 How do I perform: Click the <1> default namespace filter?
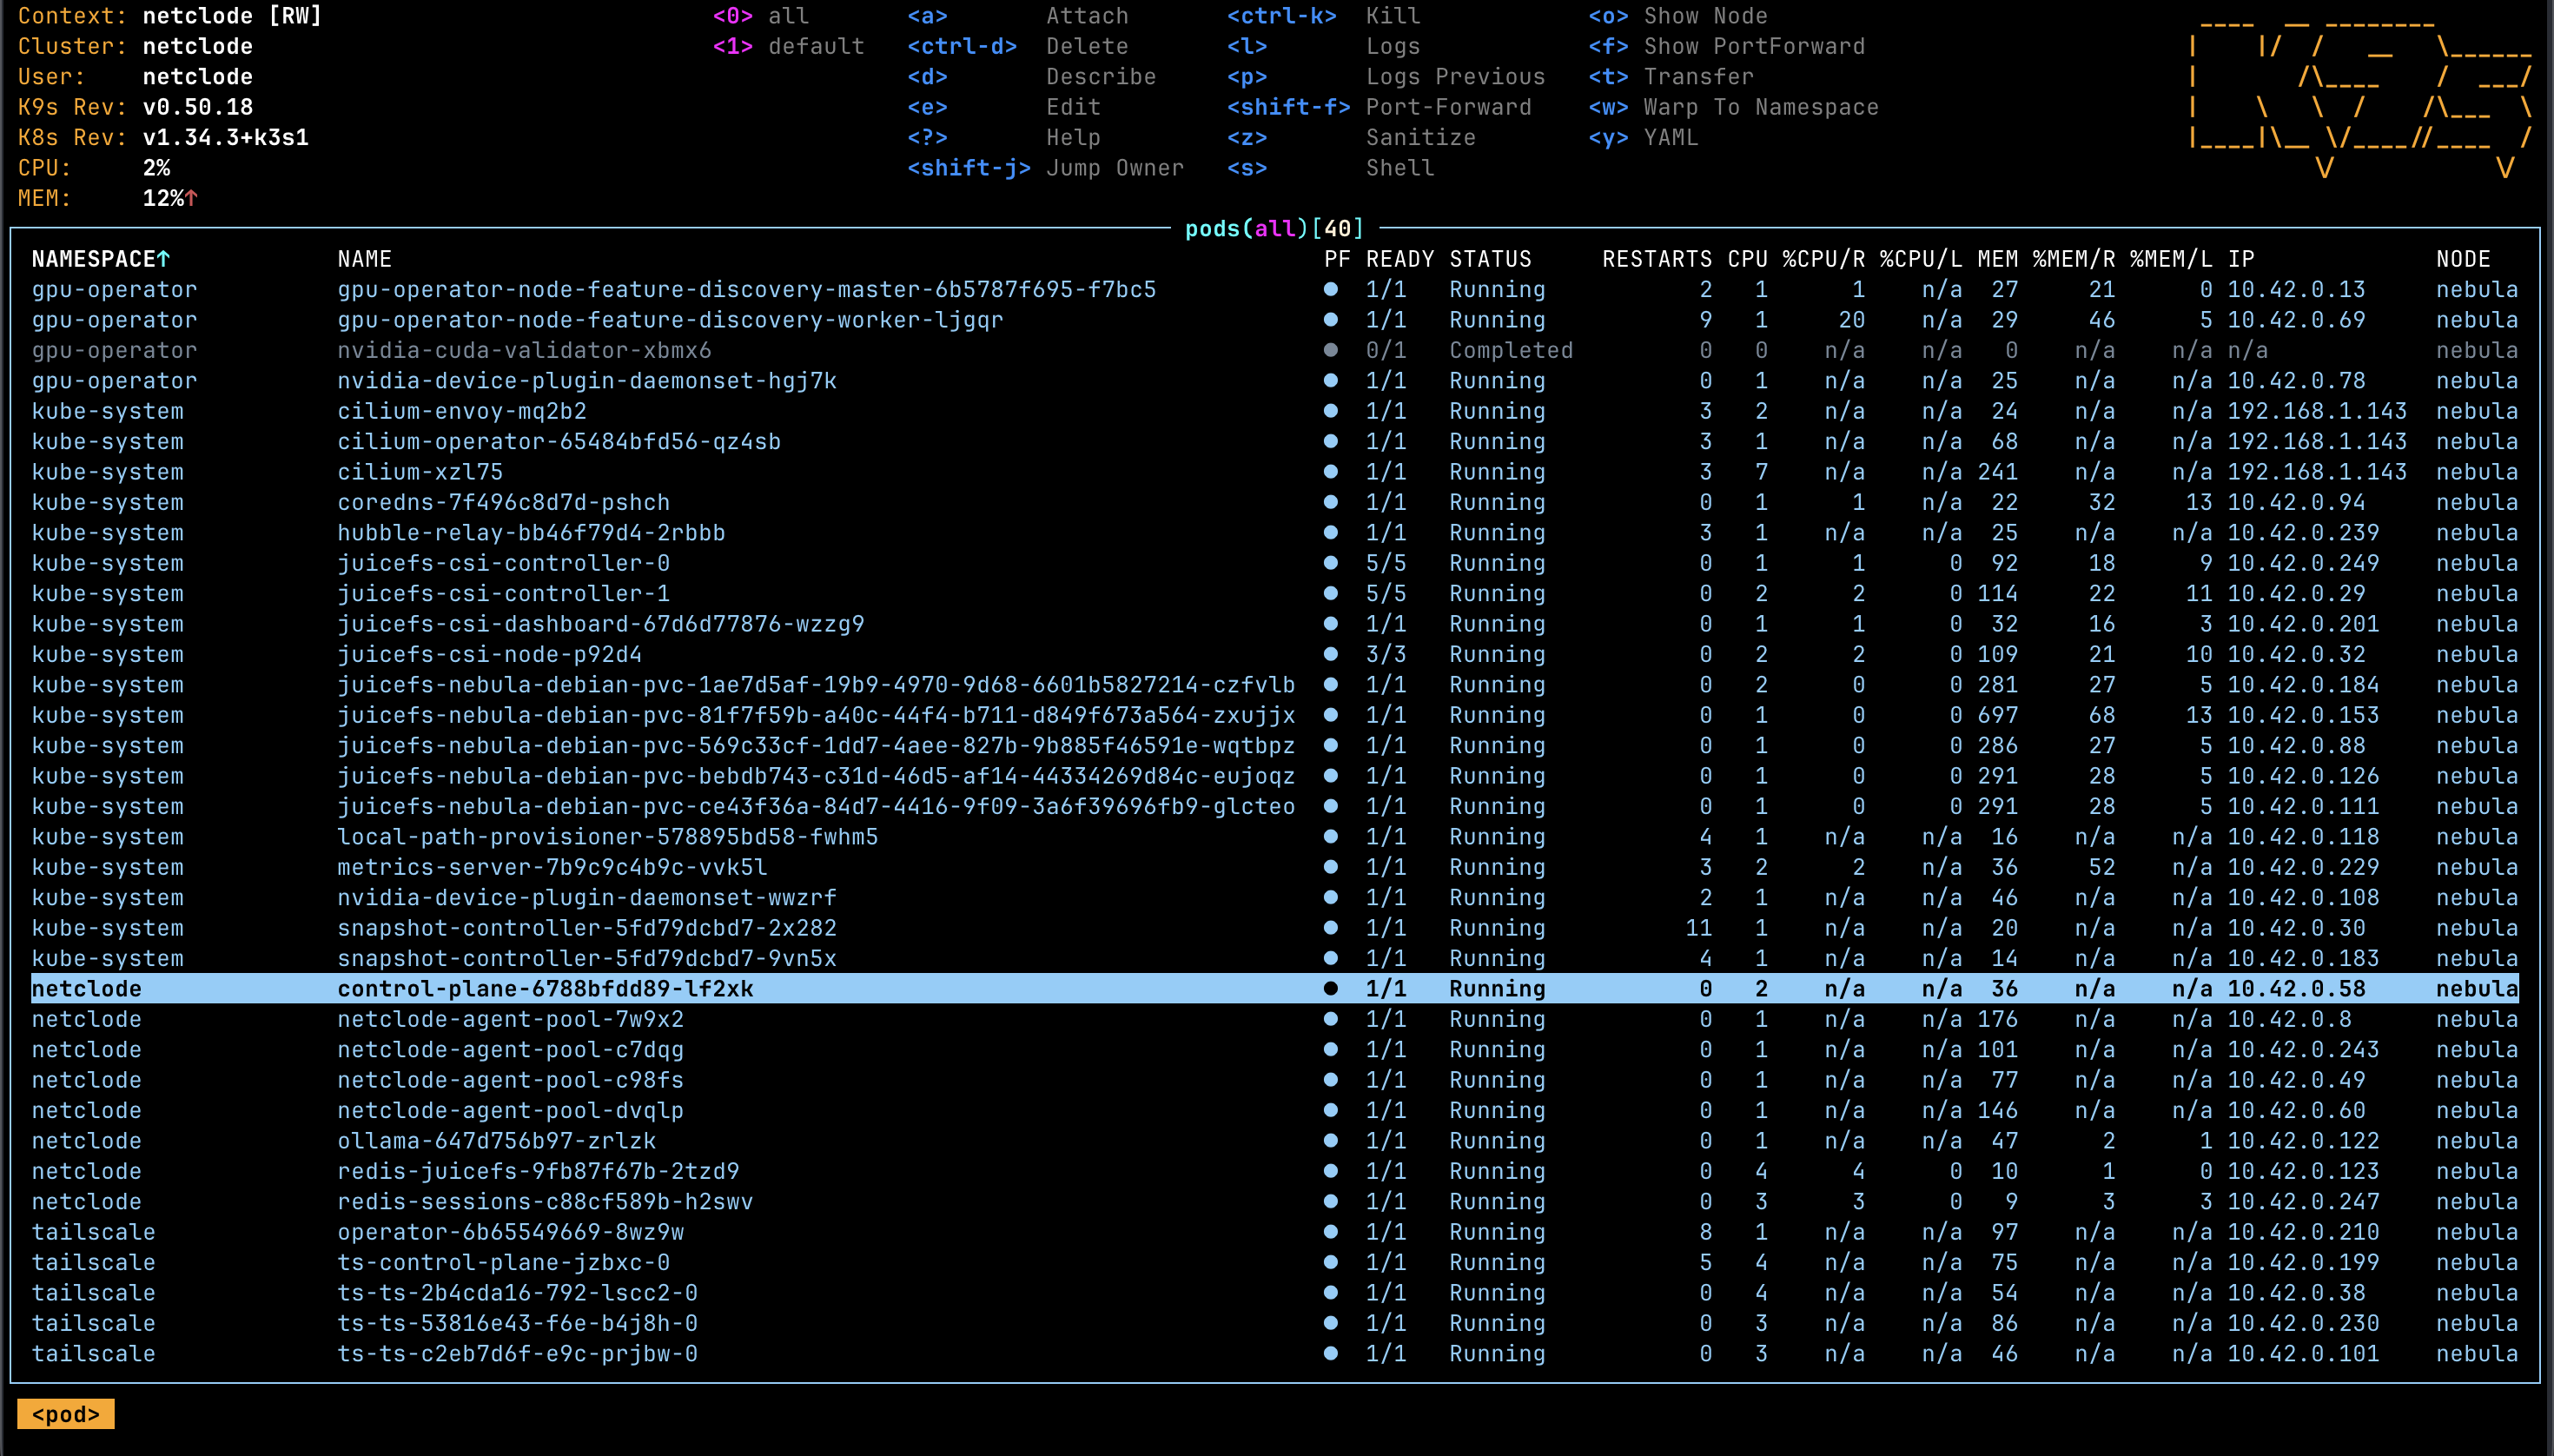[735, 45]
